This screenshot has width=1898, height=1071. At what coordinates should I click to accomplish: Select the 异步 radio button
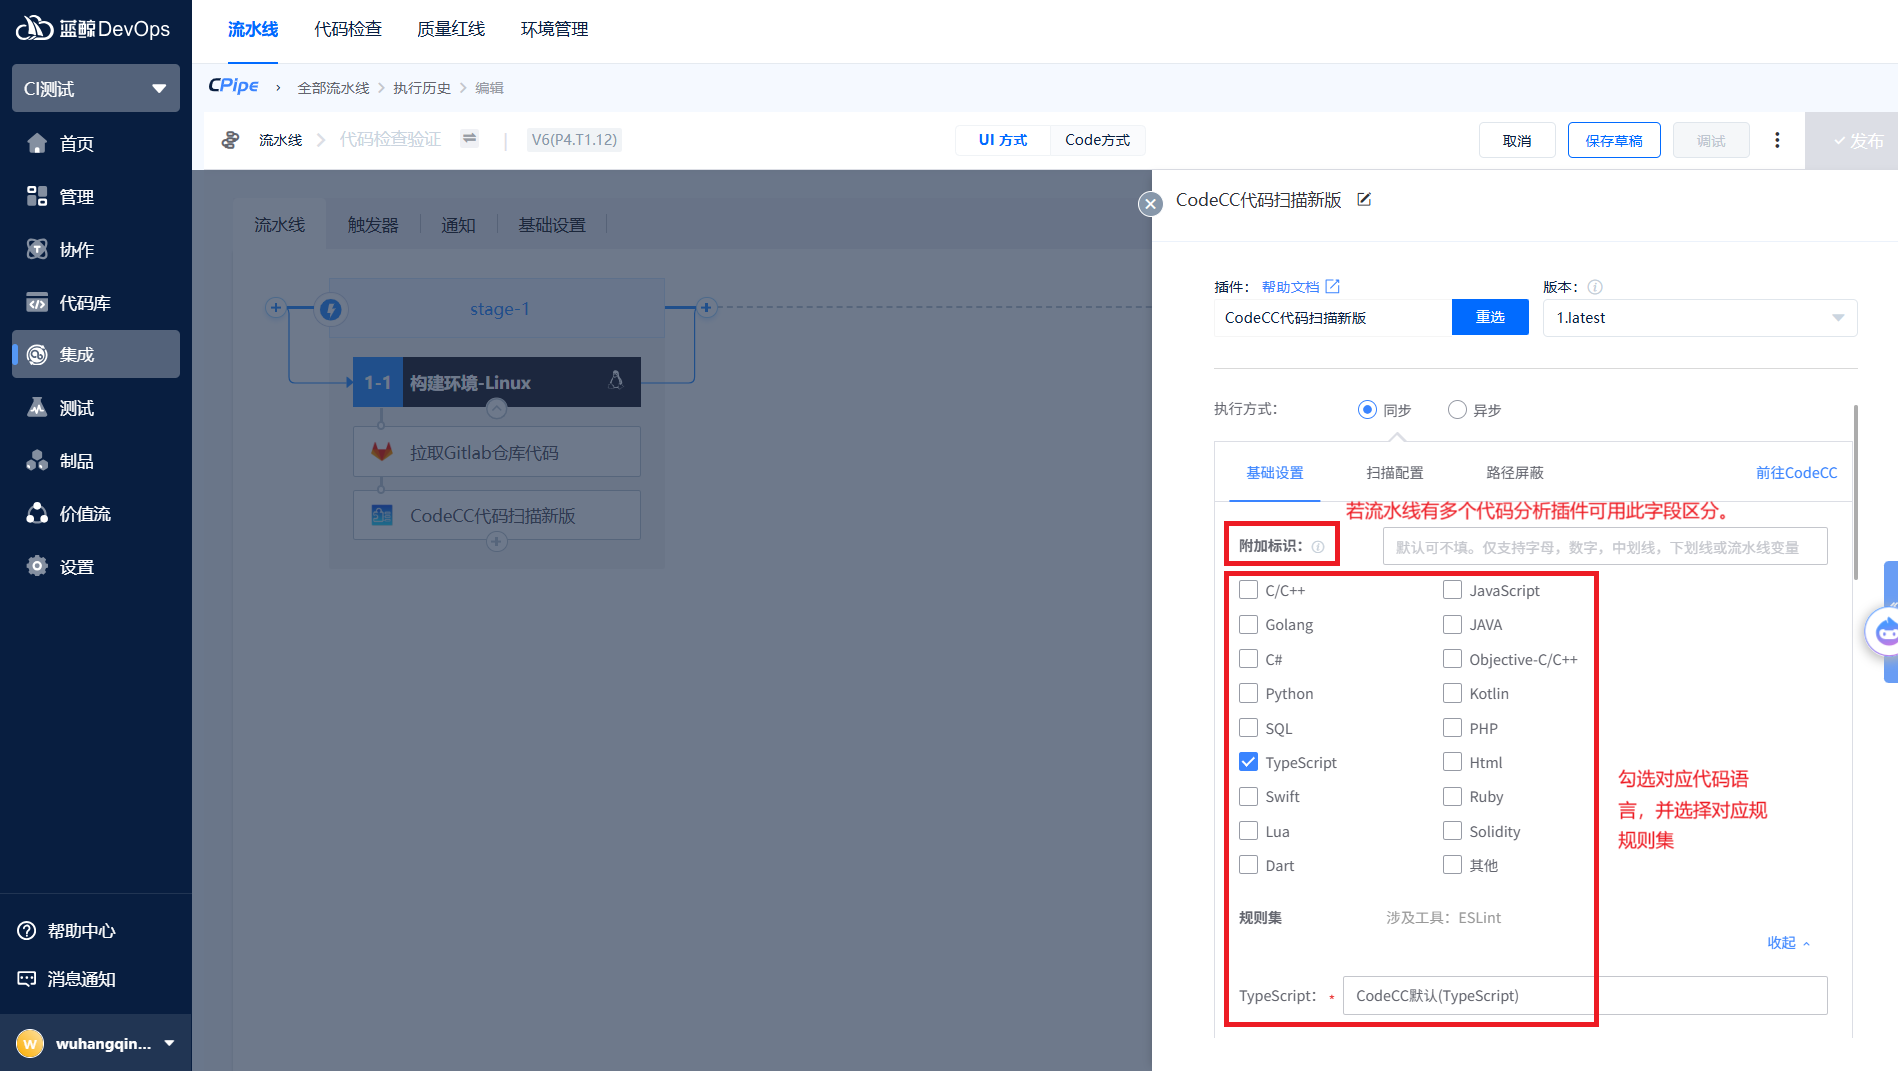(x=1457, y=410)
